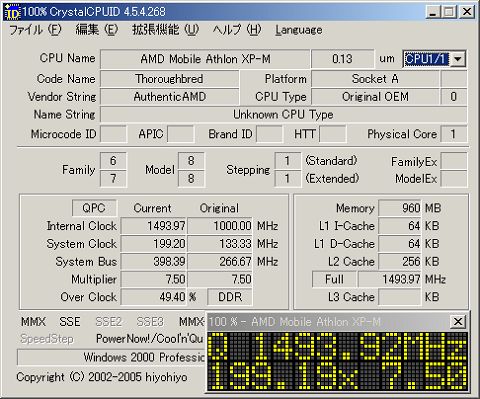Open the 拡張機能 (U) menu
The height and width of the screenshot is (399, 480).
point(165,30)
